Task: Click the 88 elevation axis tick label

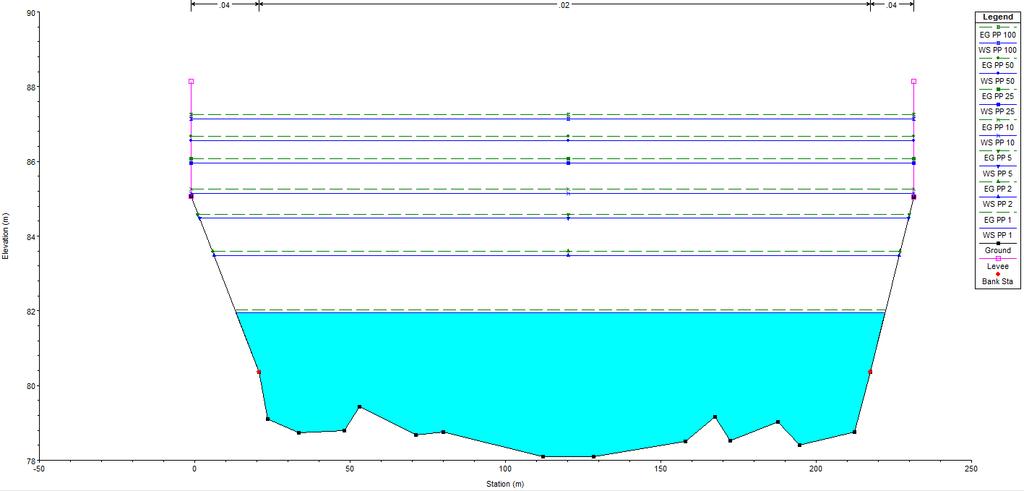Action: [x=29, y=87]
